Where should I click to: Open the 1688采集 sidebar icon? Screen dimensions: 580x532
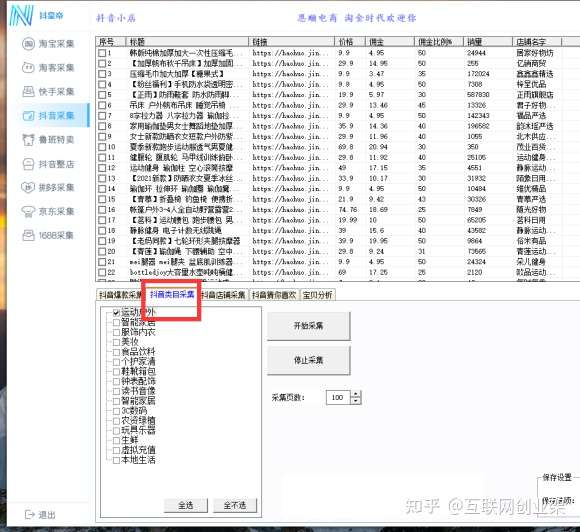tap(28, 235)
